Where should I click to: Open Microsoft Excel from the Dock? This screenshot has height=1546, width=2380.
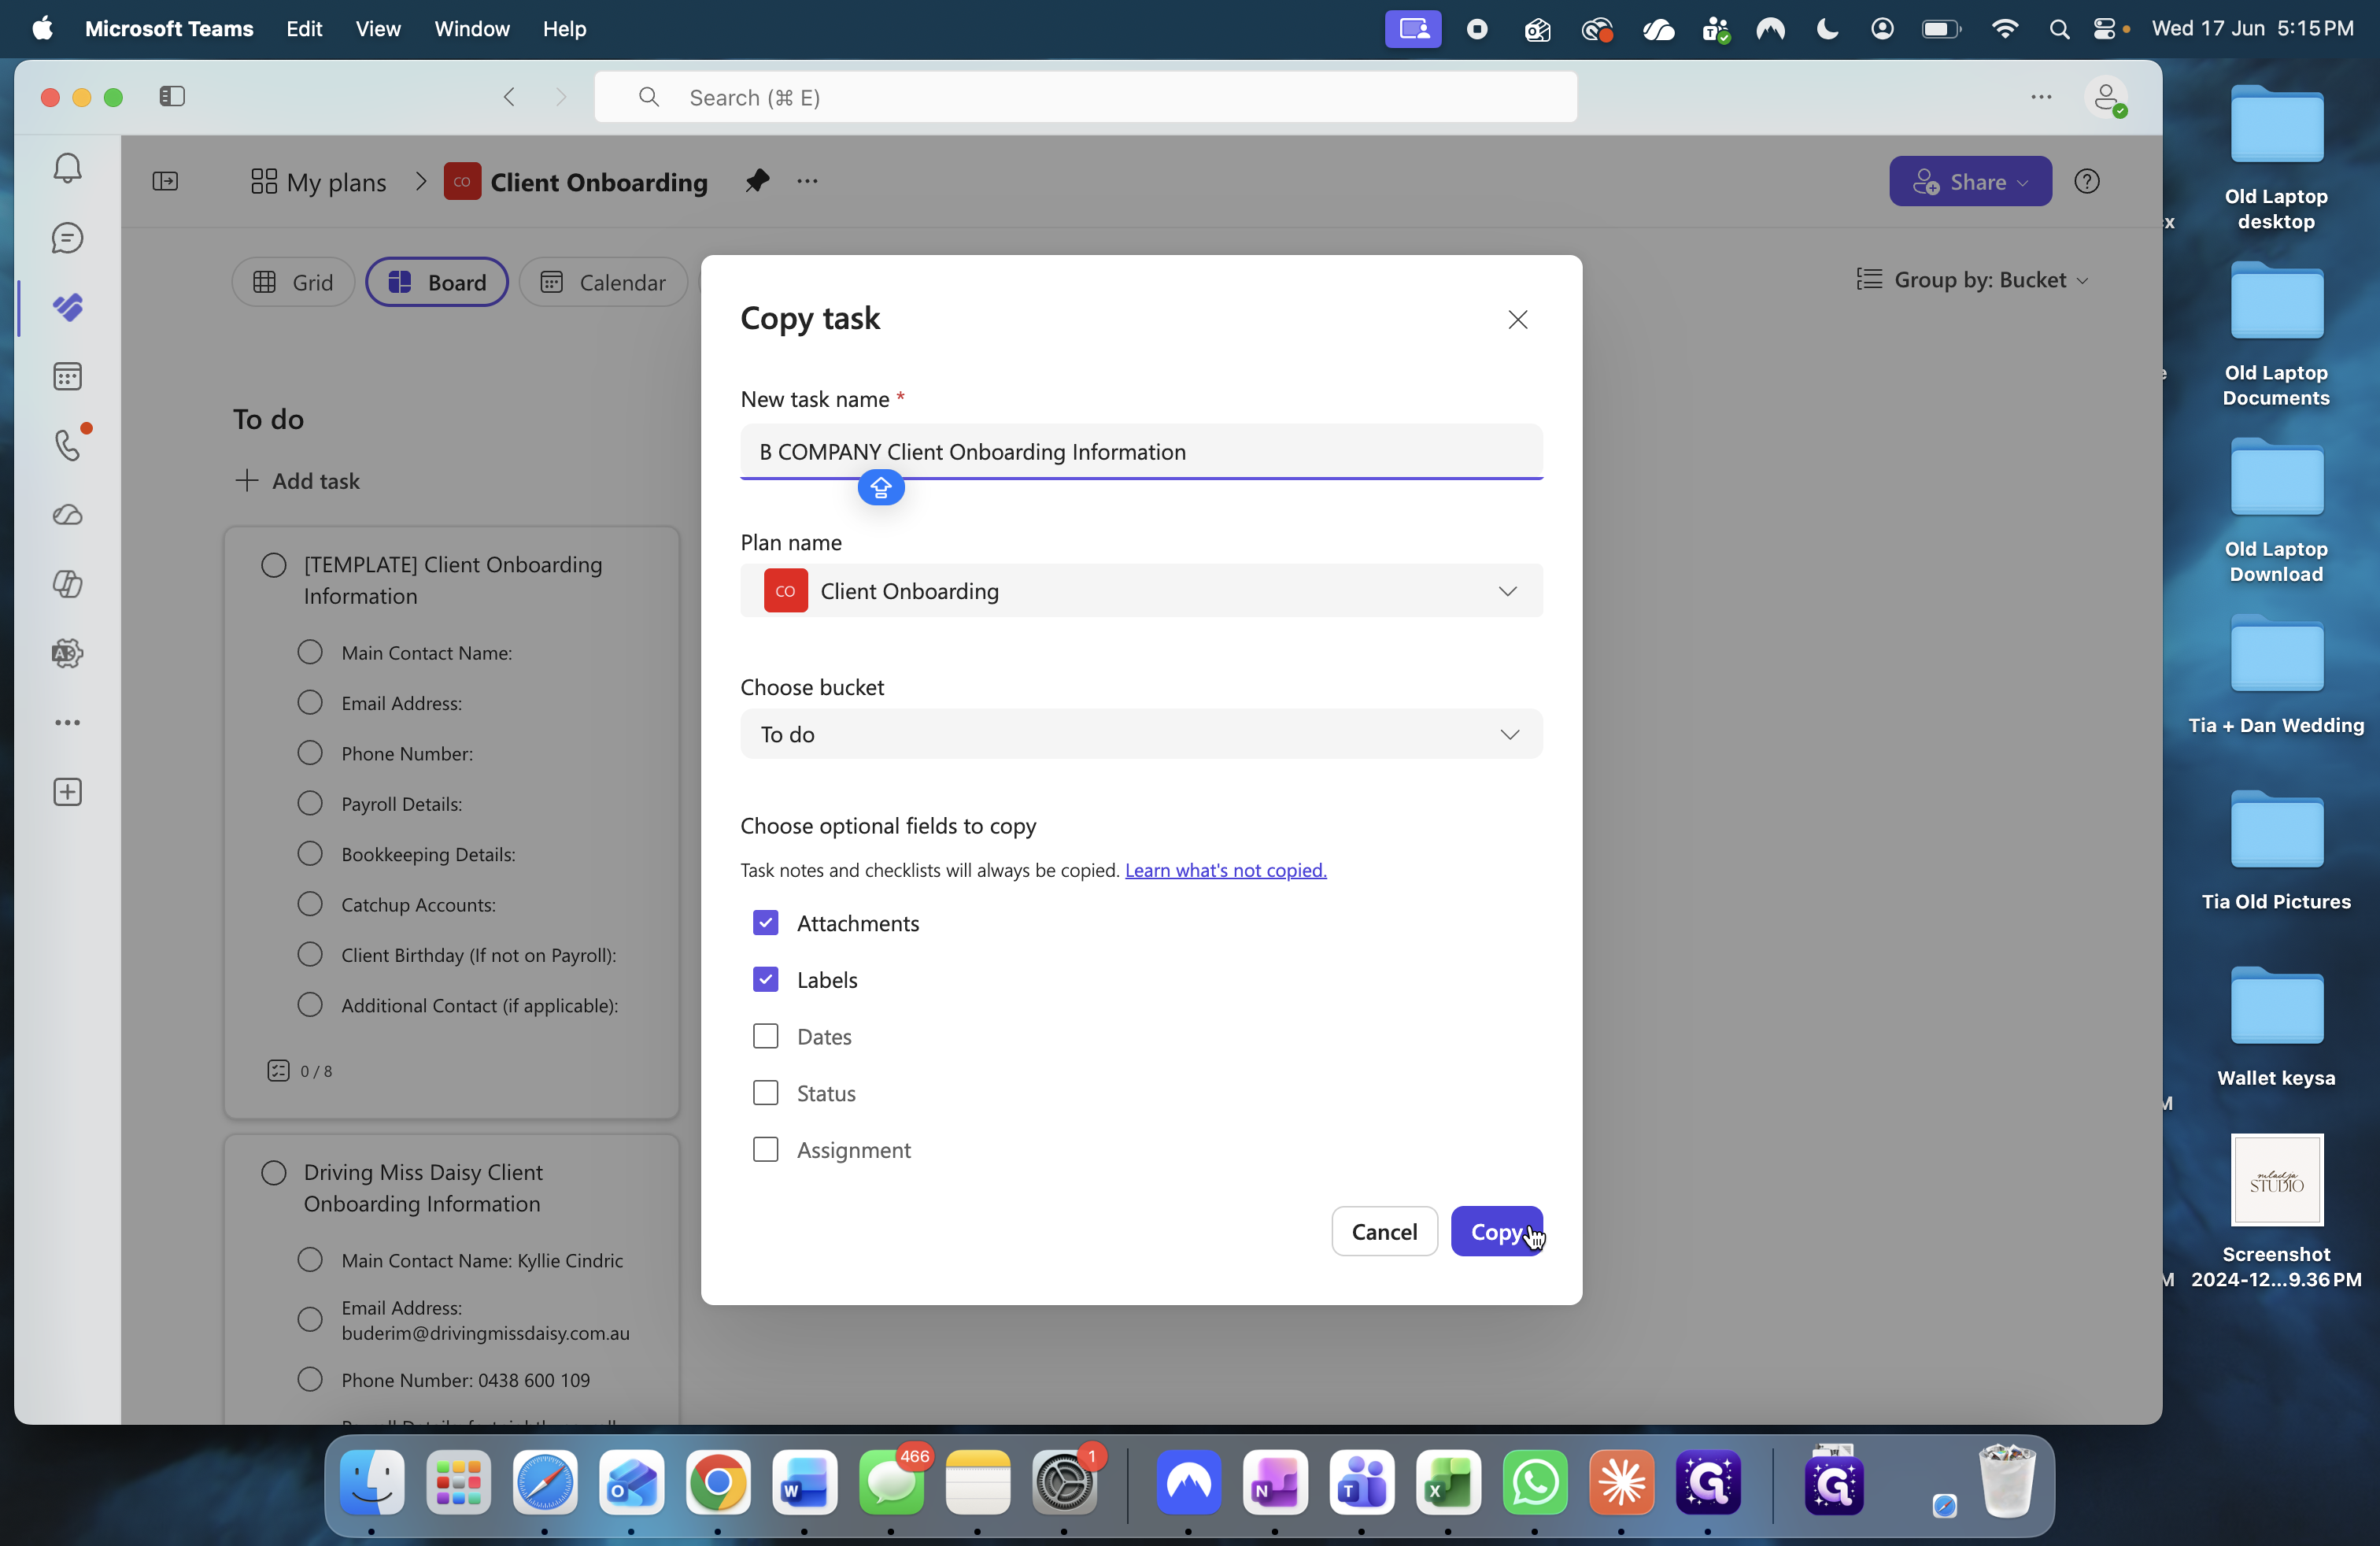1448,1483
